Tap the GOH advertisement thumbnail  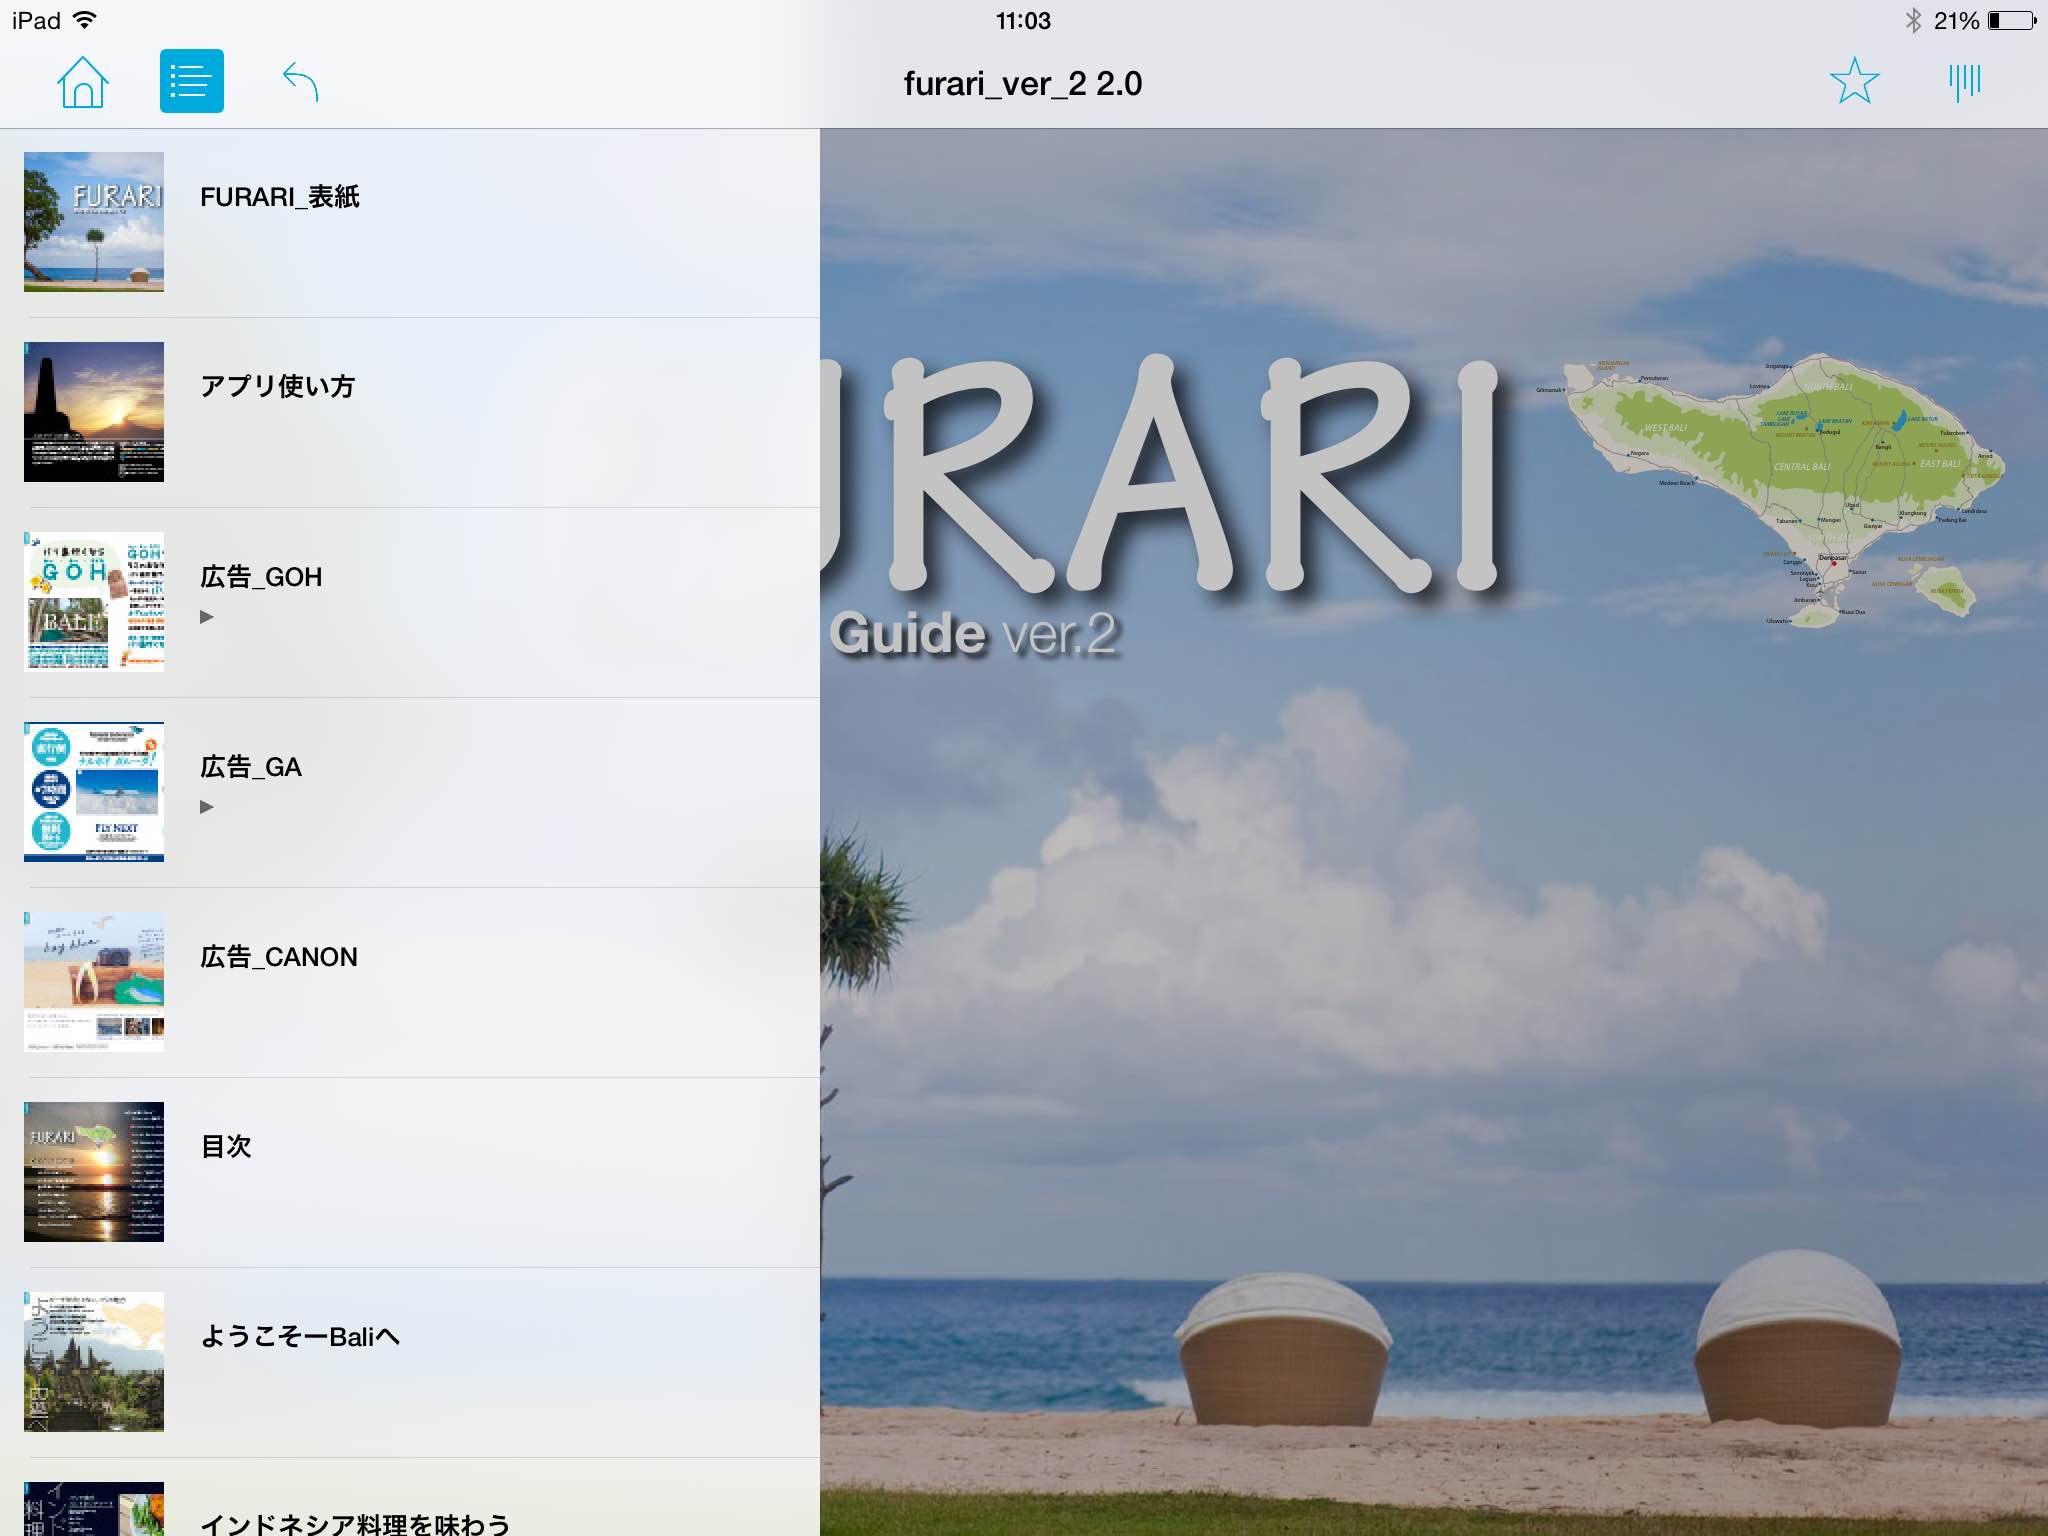click(x=94, y=602)
